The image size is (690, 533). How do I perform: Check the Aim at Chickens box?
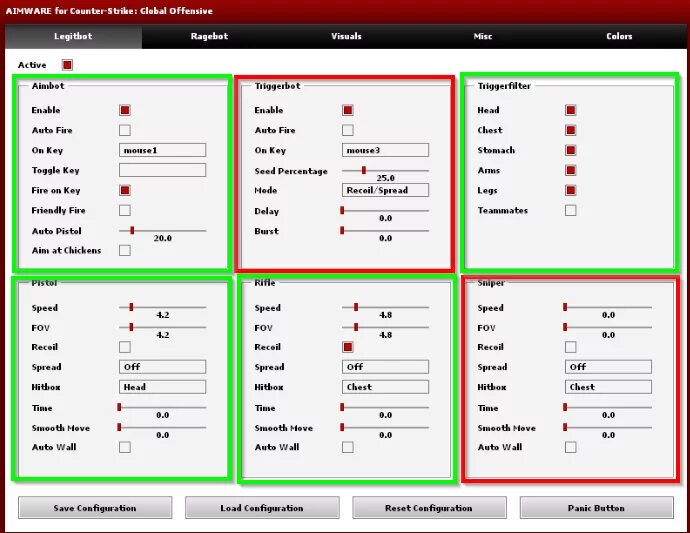tap(125, 250)
